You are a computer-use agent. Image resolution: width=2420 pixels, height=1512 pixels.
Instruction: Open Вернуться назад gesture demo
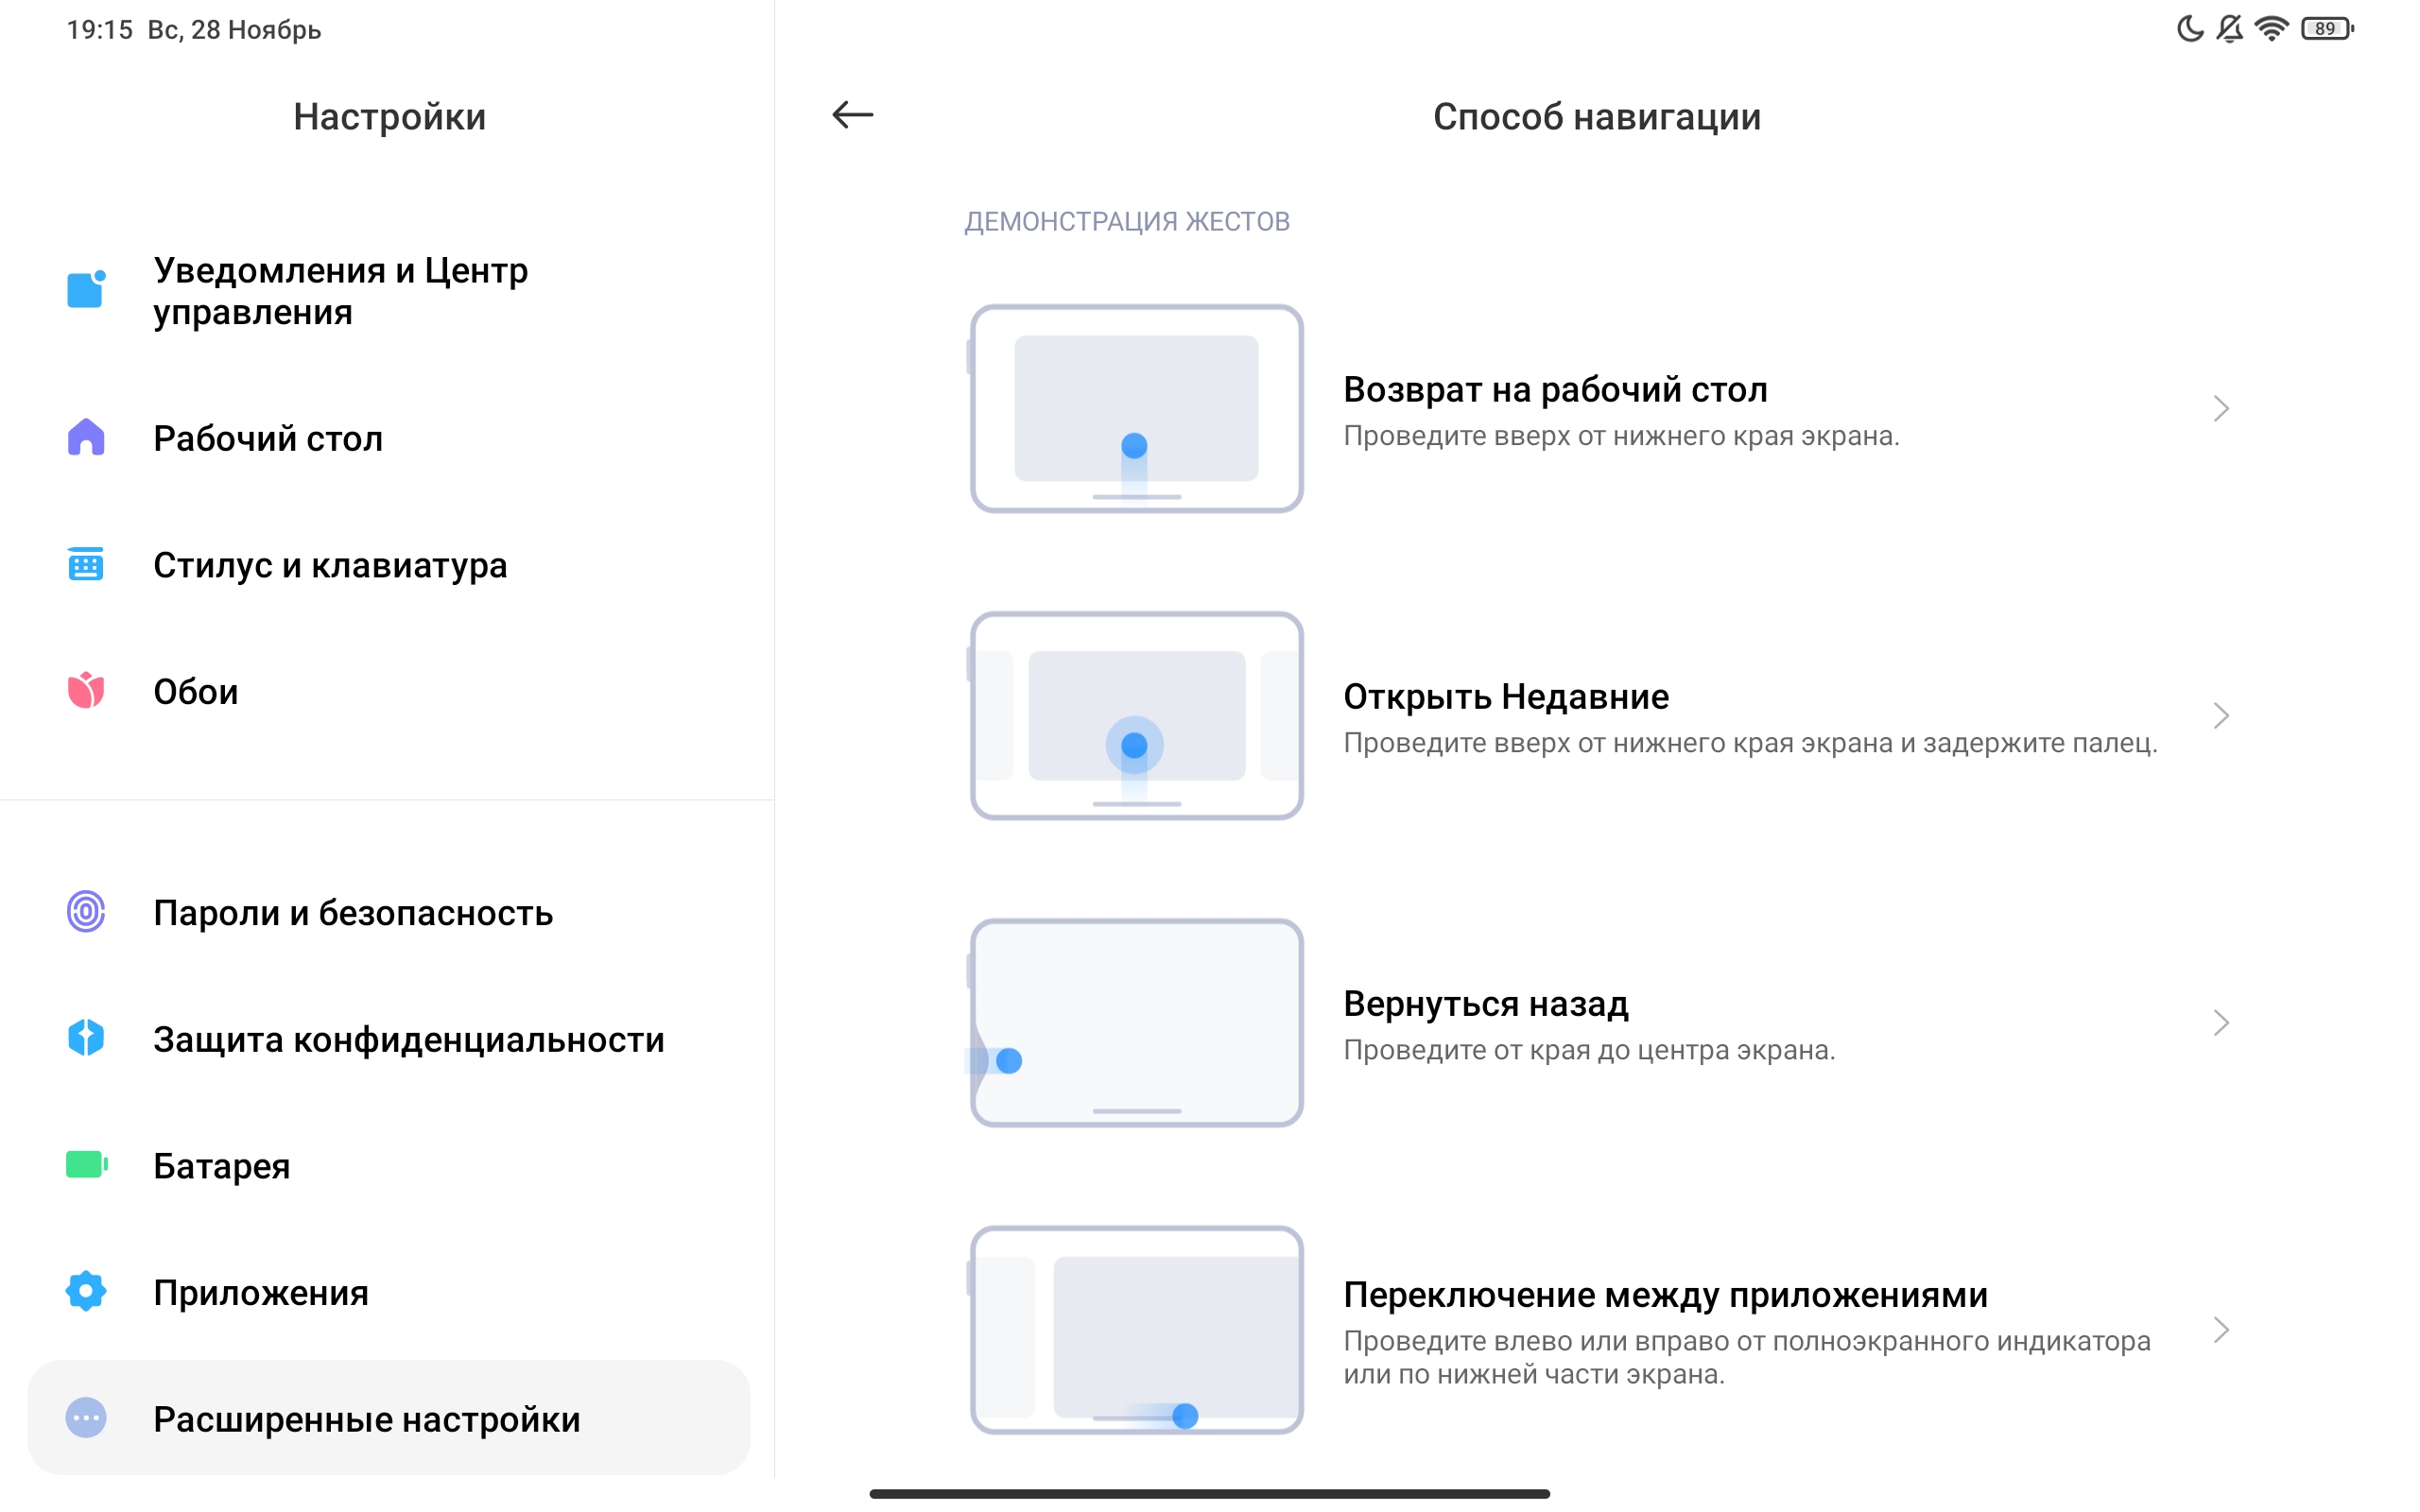[1485, 1004]
